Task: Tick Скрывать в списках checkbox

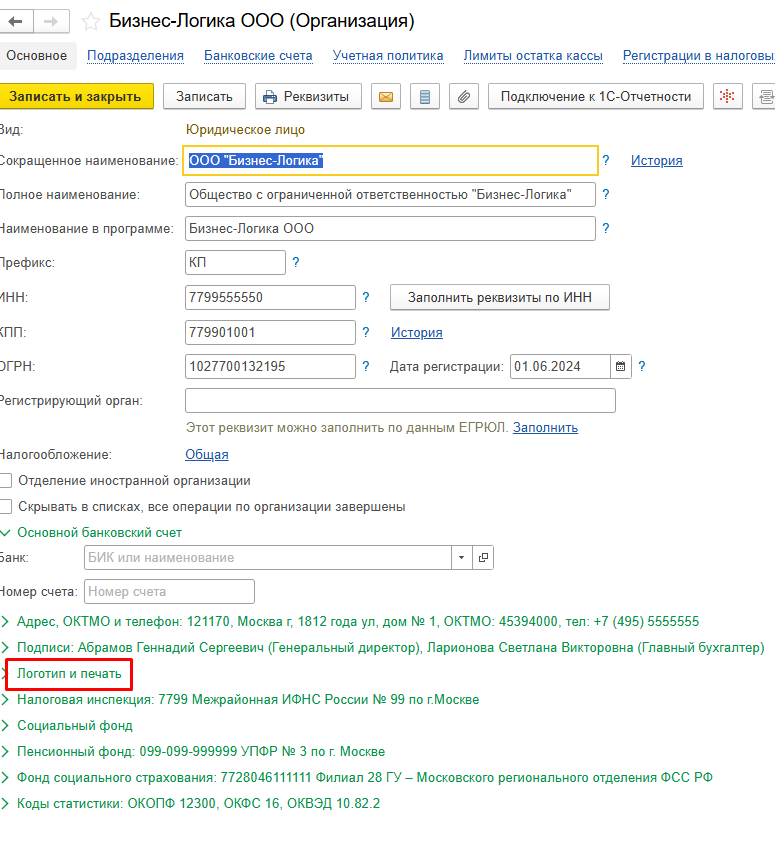Action: pyautogui.click(x=6, y=506)
